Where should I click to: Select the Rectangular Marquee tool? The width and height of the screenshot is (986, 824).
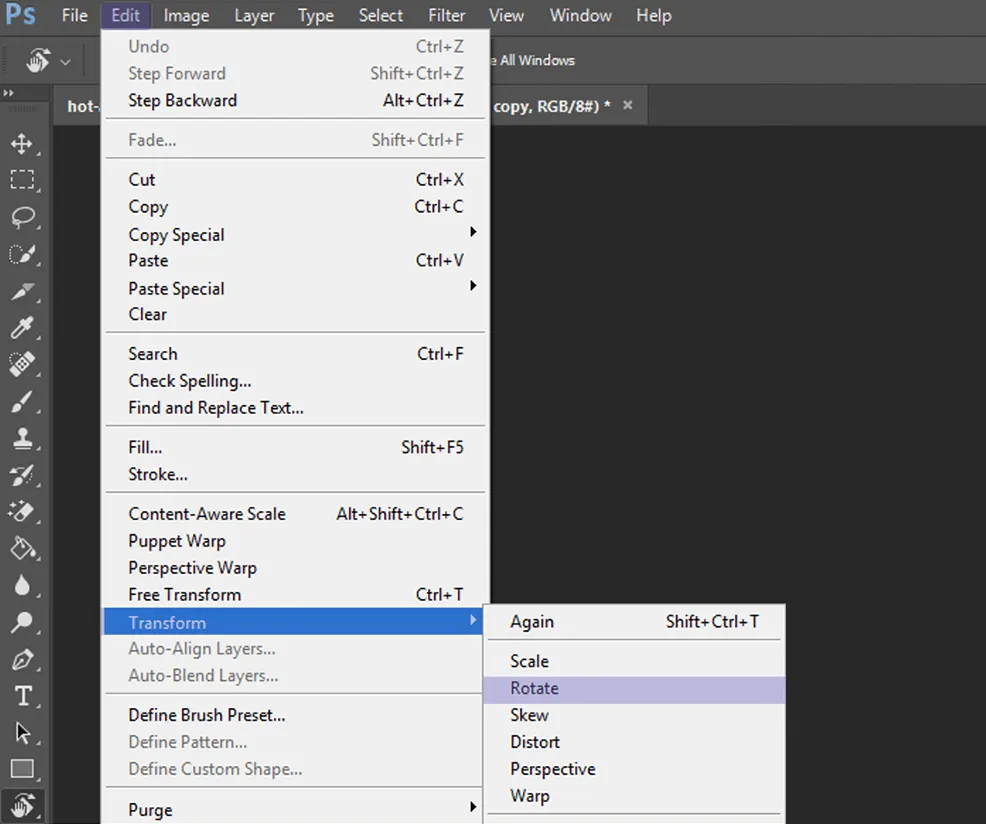(x=22, y=180)
